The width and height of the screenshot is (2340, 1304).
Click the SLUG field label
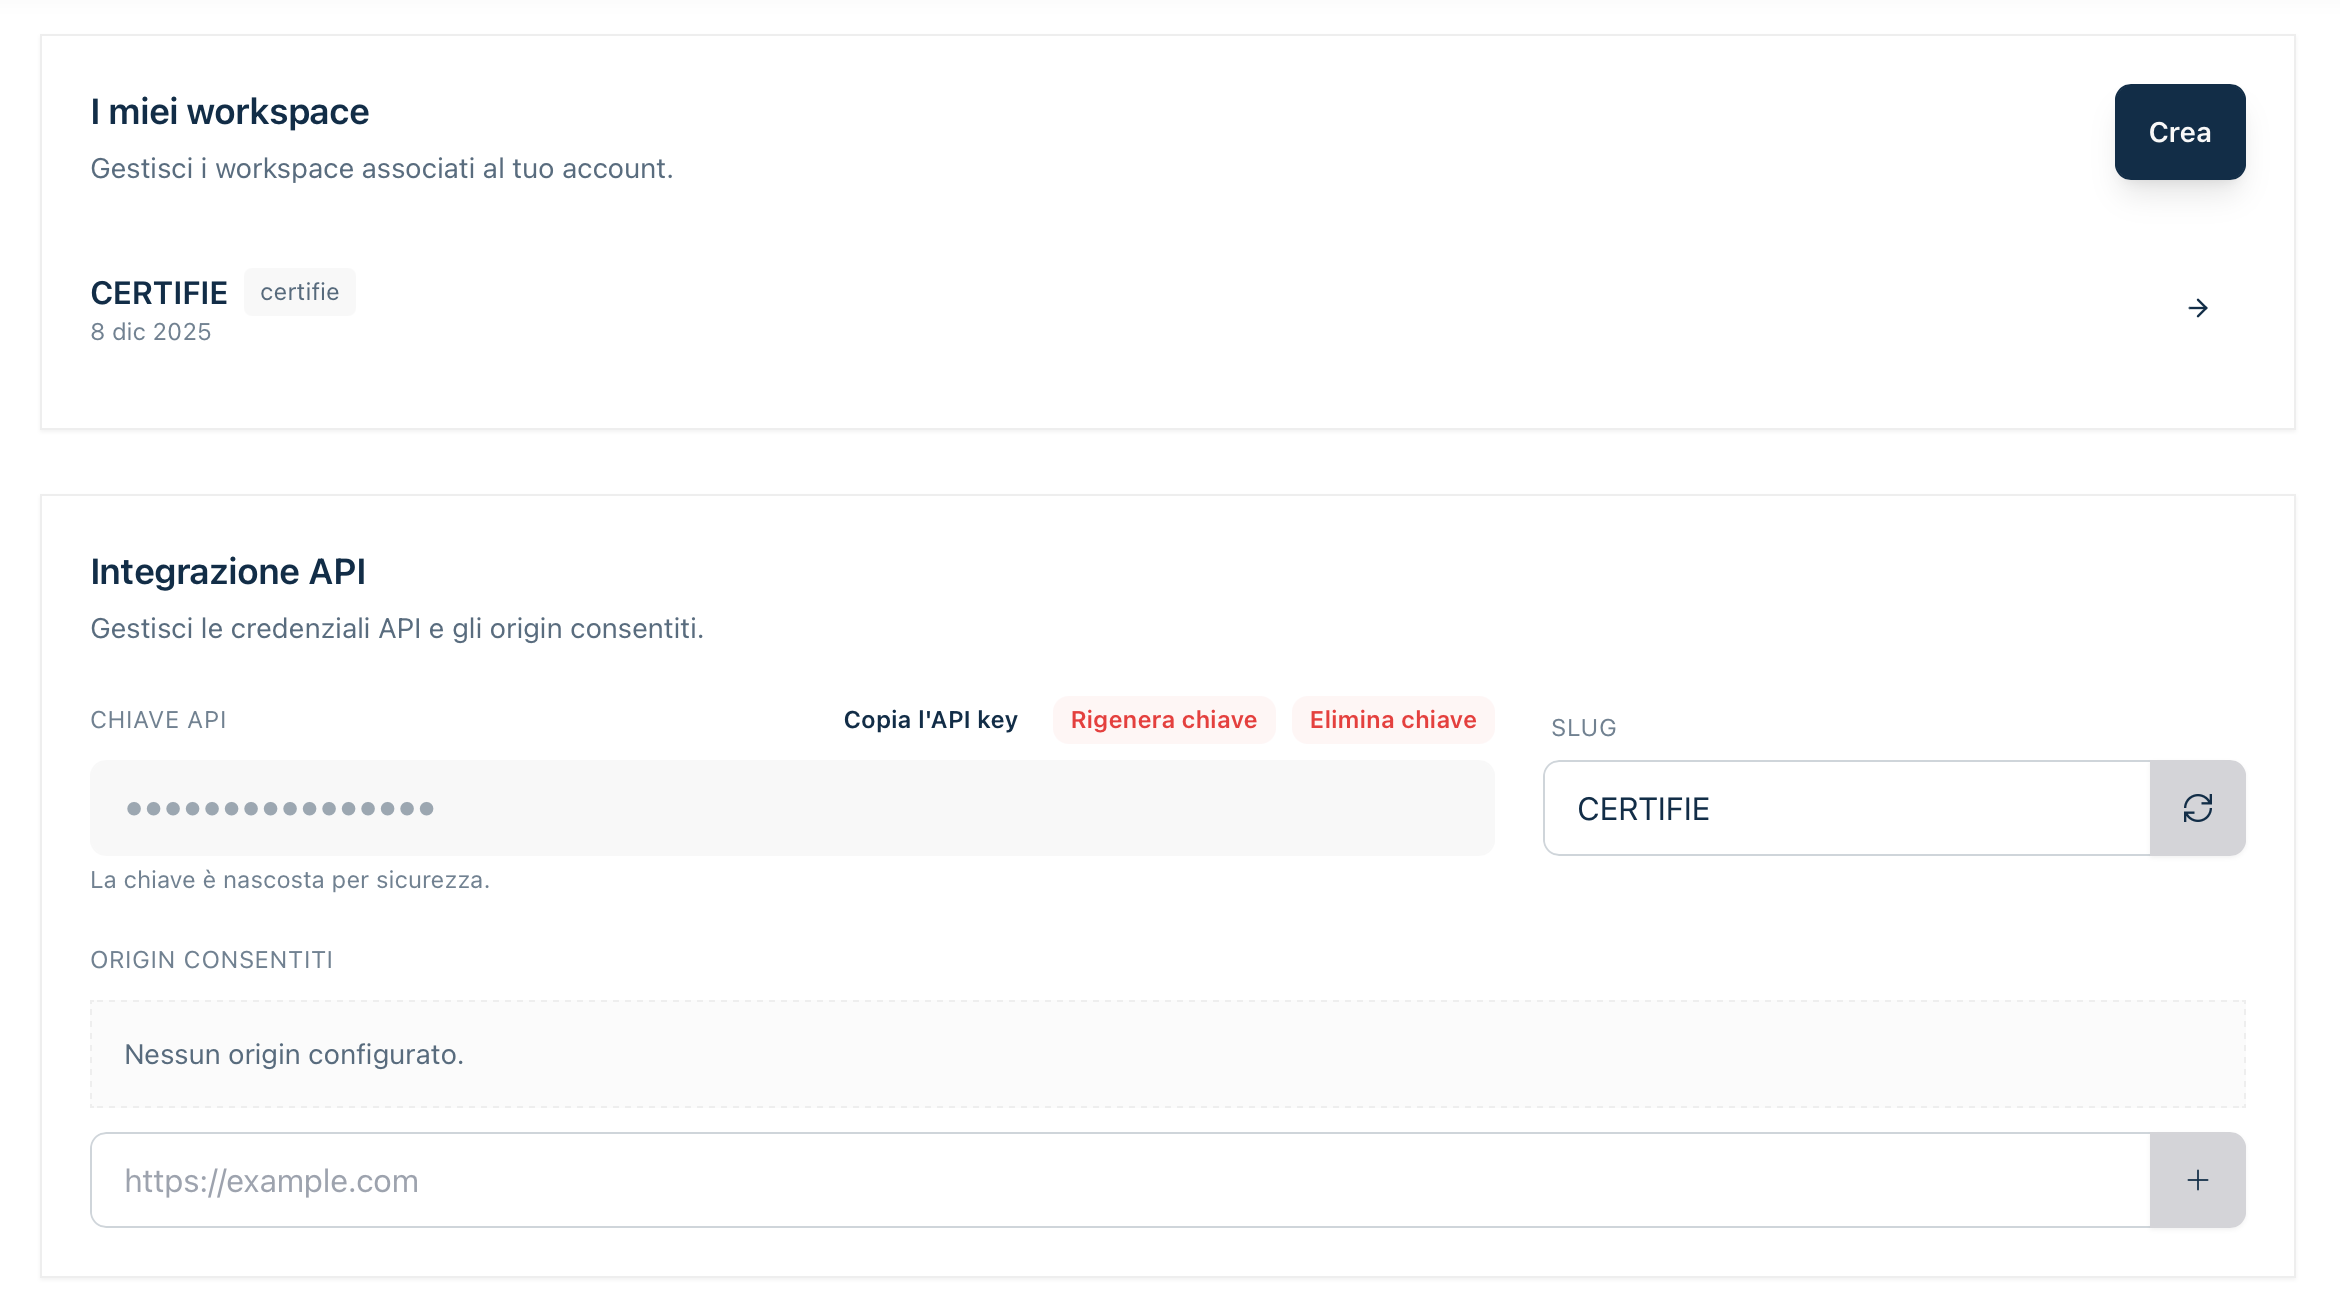(x=1583, y=728)
